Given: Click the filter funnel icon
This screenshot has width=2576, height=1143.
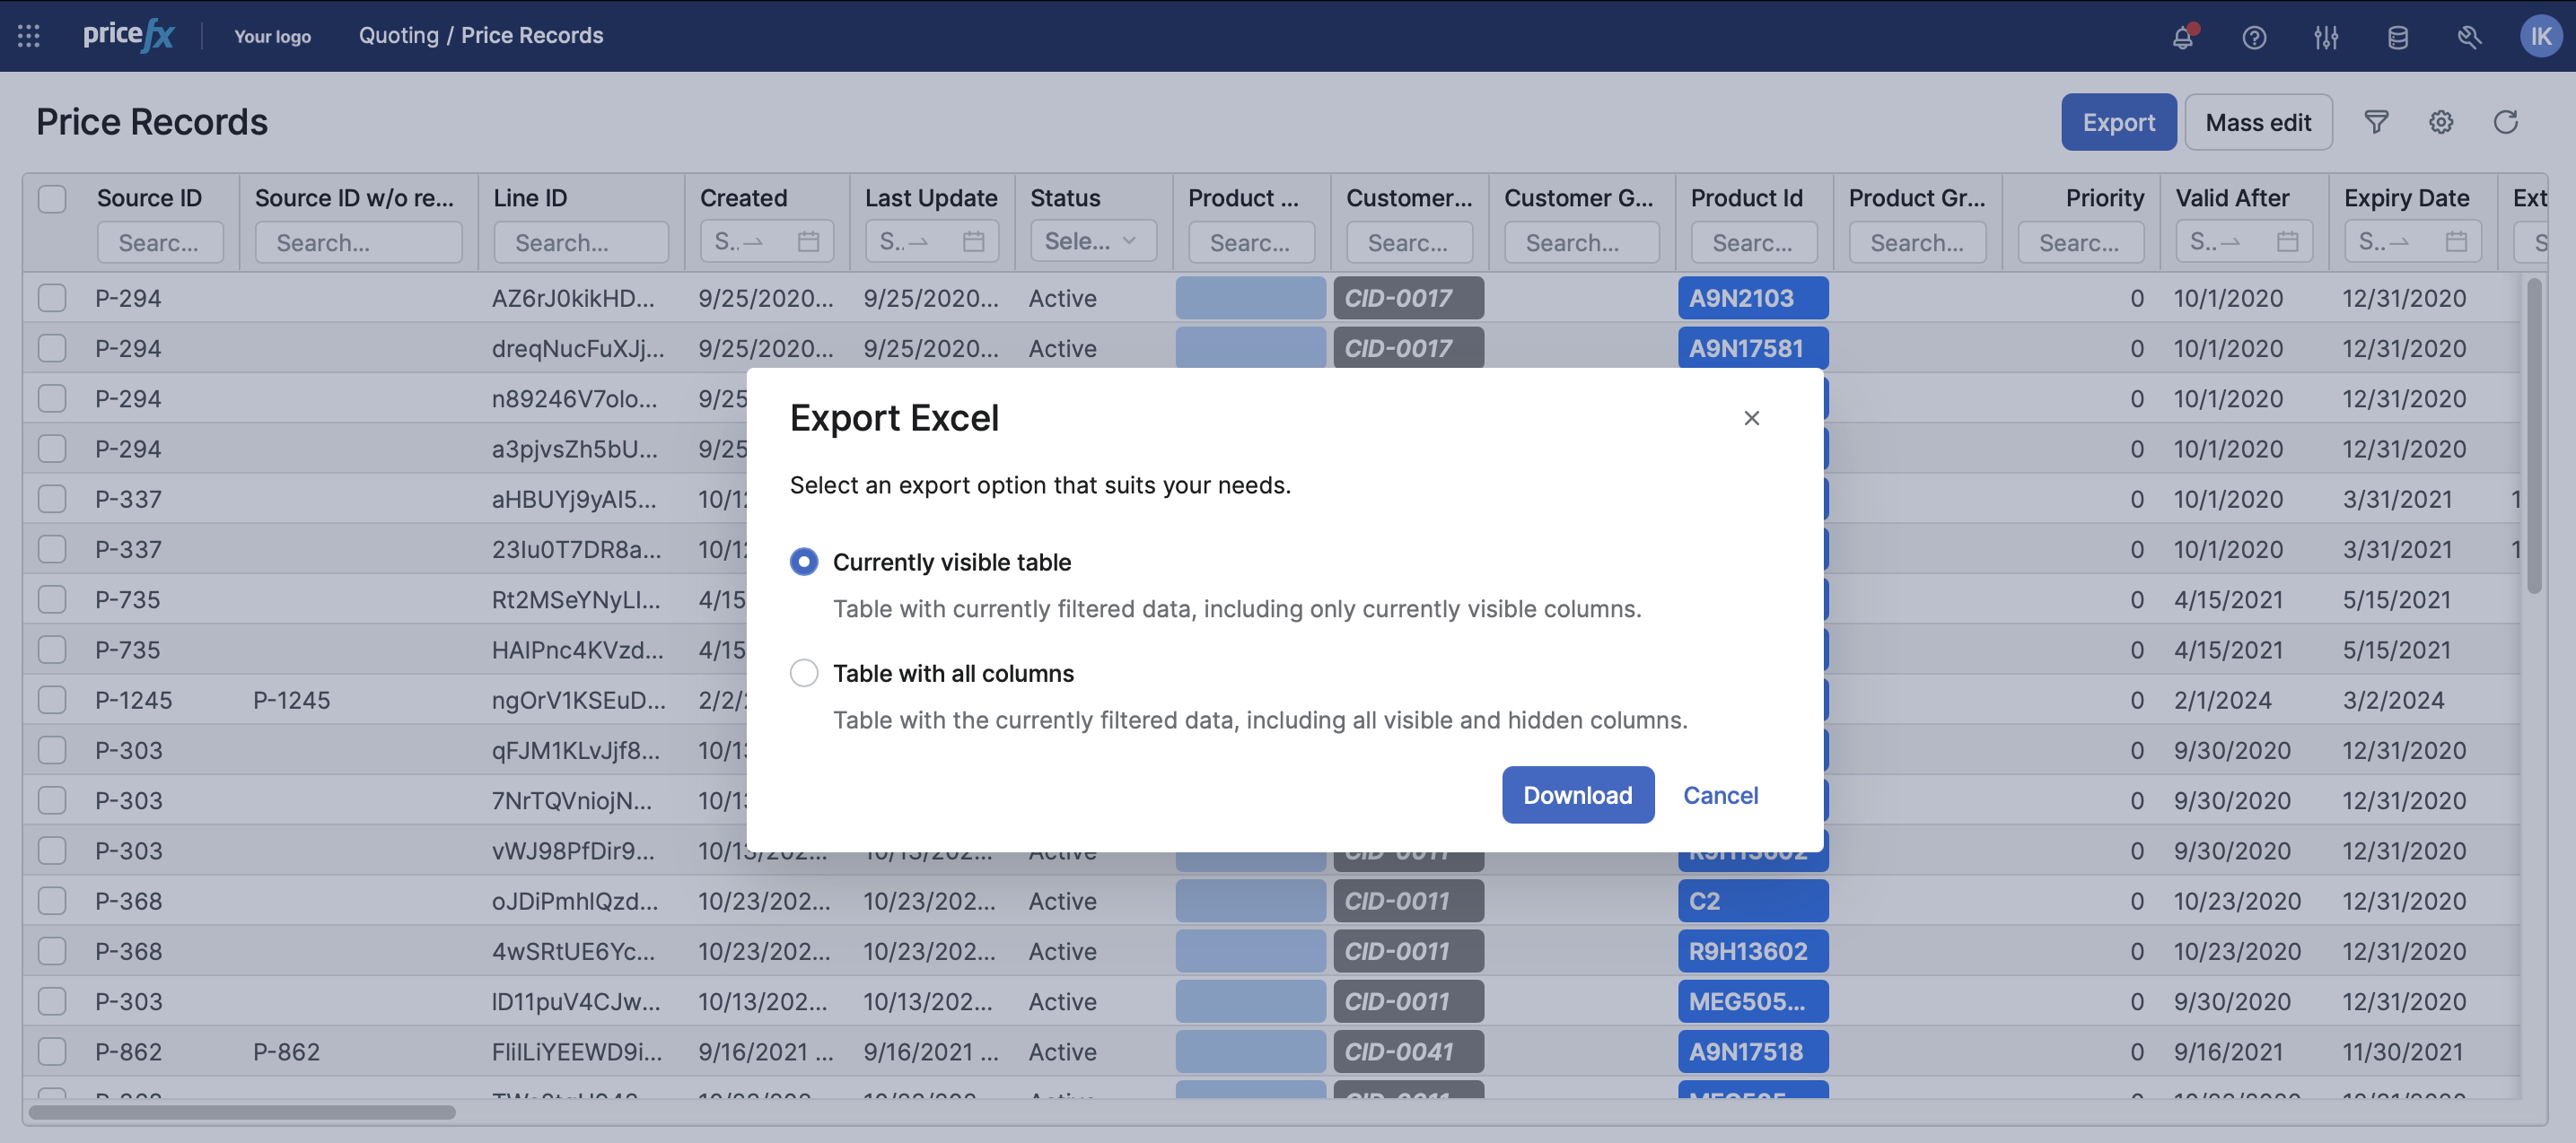Looking at the screenshot, I should [2376, 122].
